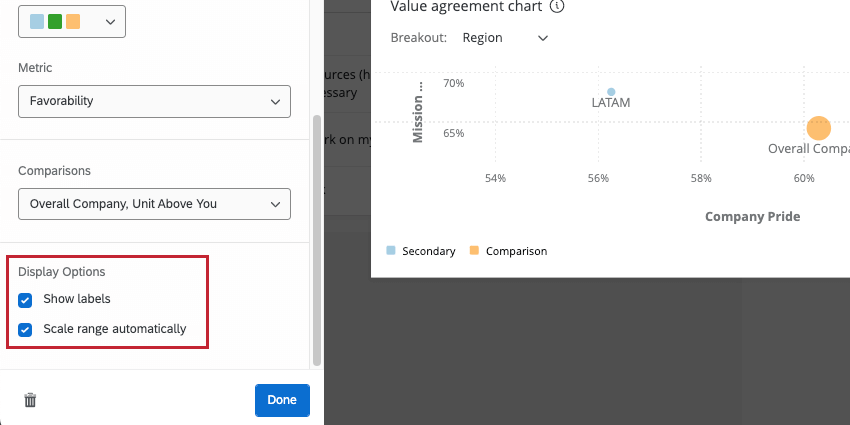Click the Mission vertical axis title

pyautogui.click(x=418, y=112)
